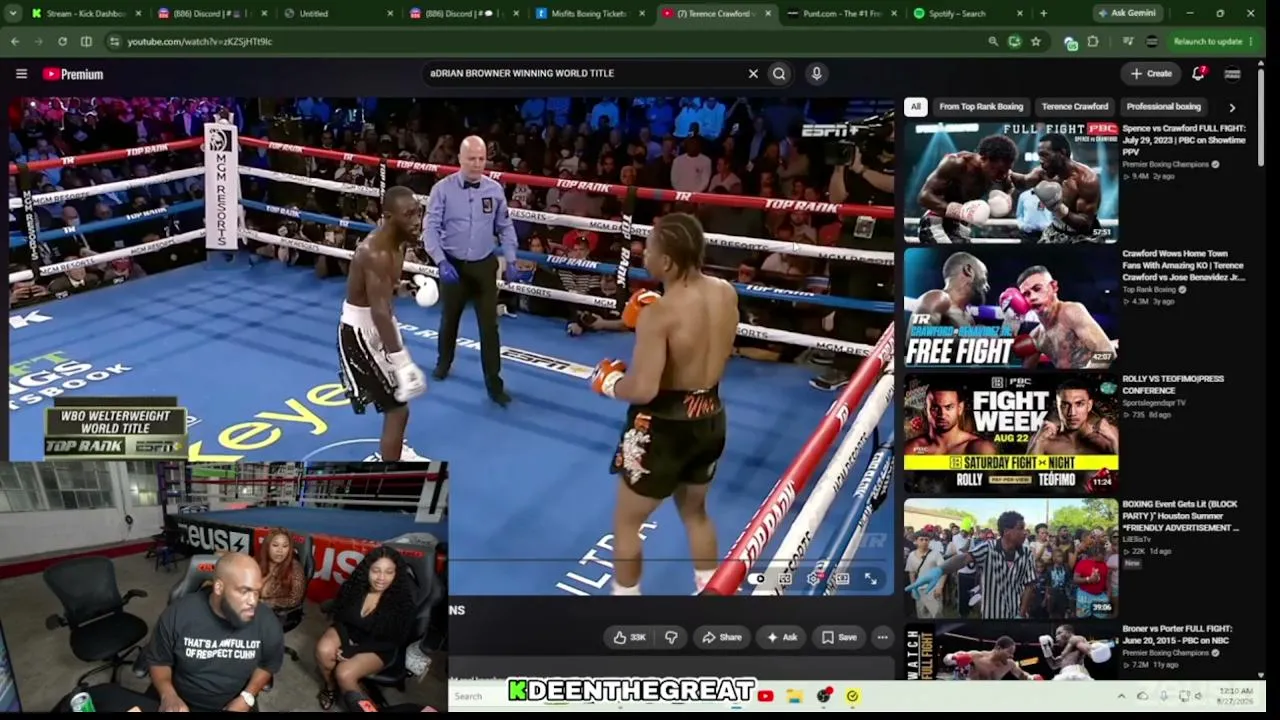Expand the tab search dropdown arrow

tap(14, 13)
